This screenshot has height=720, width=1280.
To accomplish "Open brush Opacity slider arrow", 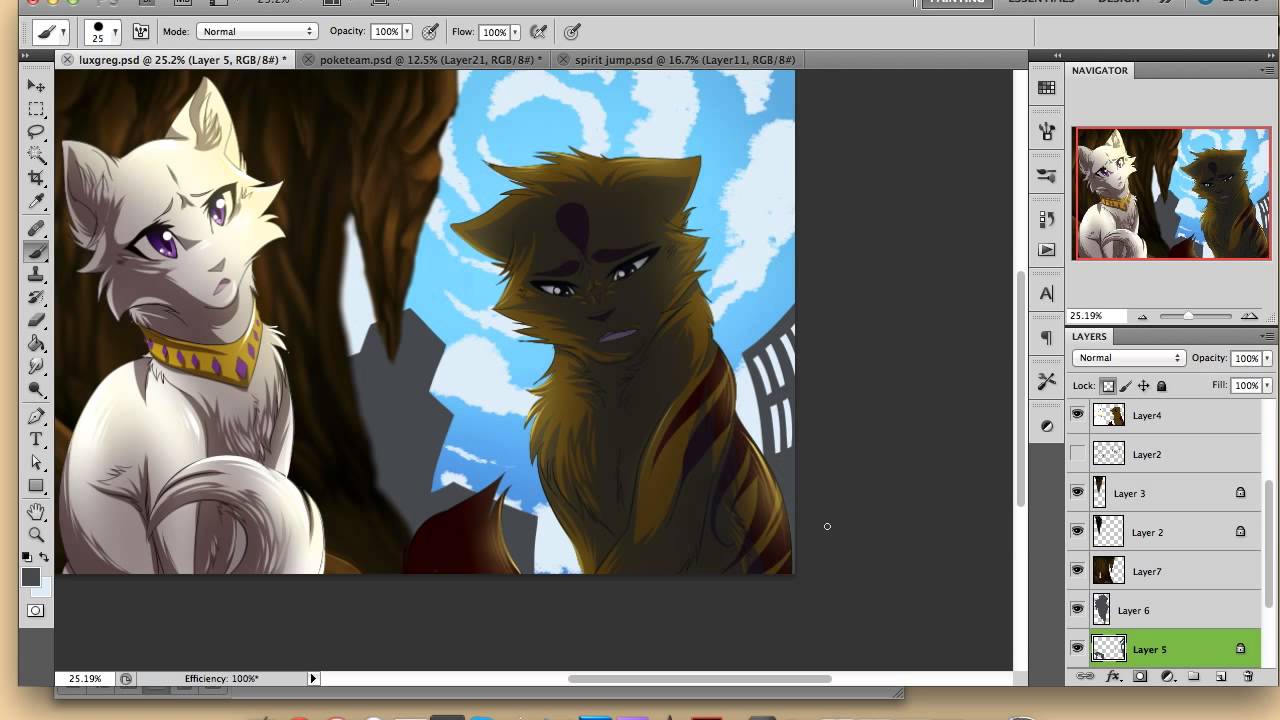I will click(x=408, y=32).
